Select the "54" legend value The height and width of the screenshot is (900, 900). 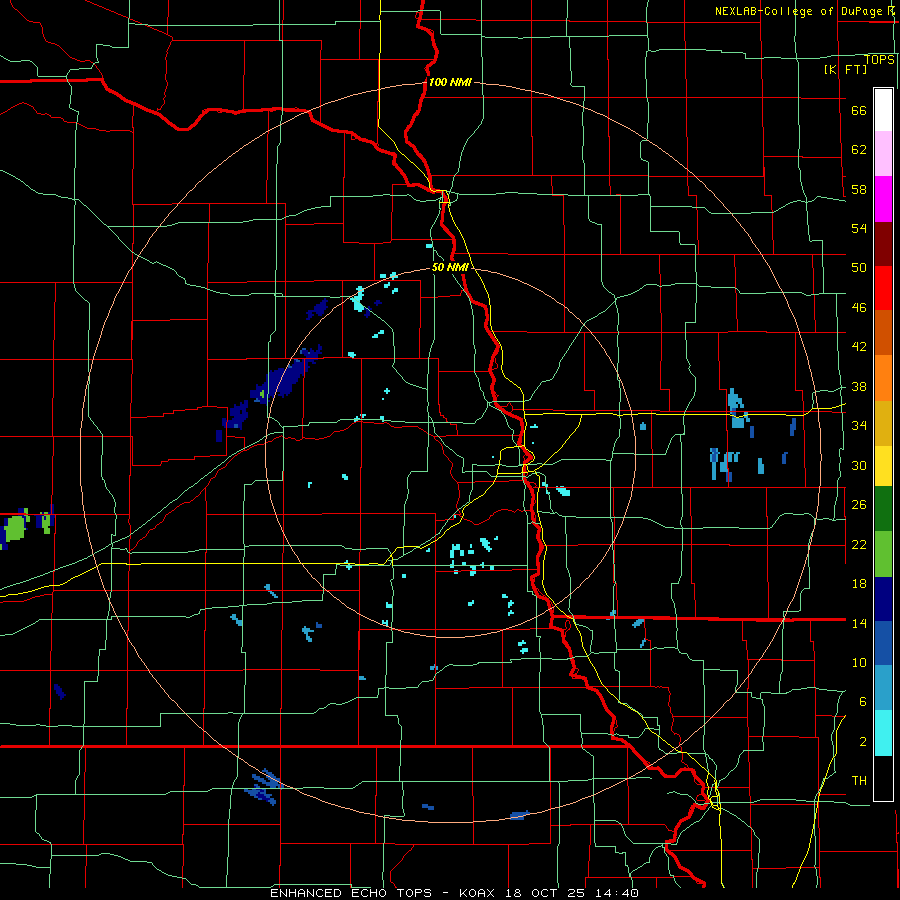(859, 228)
